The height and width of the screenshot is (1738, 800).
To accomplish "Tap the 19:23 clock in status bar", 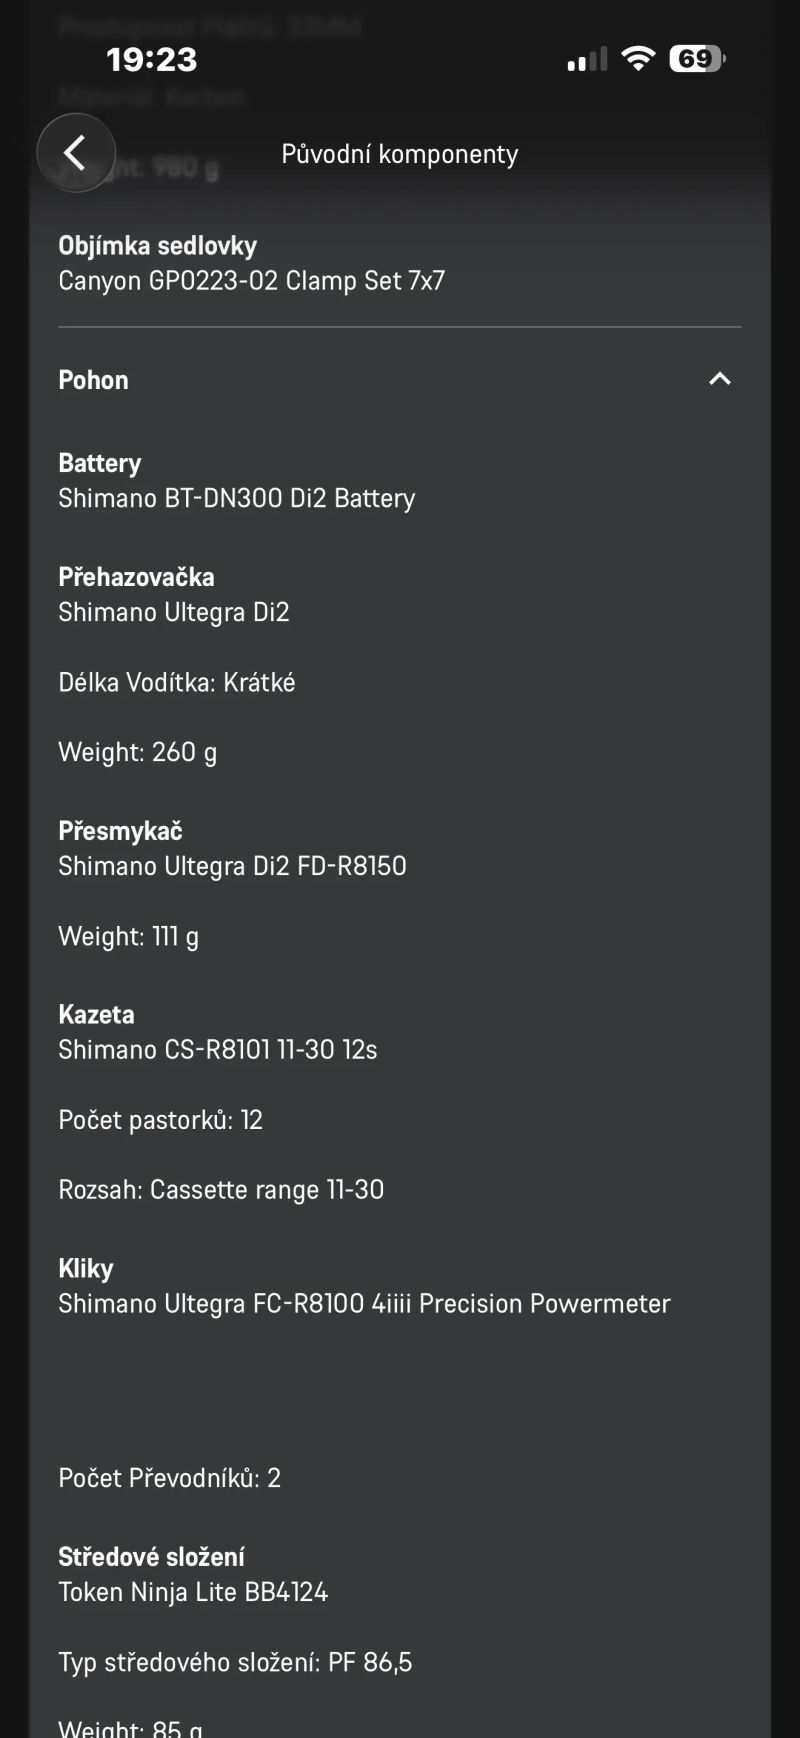I will pos(152,60).
